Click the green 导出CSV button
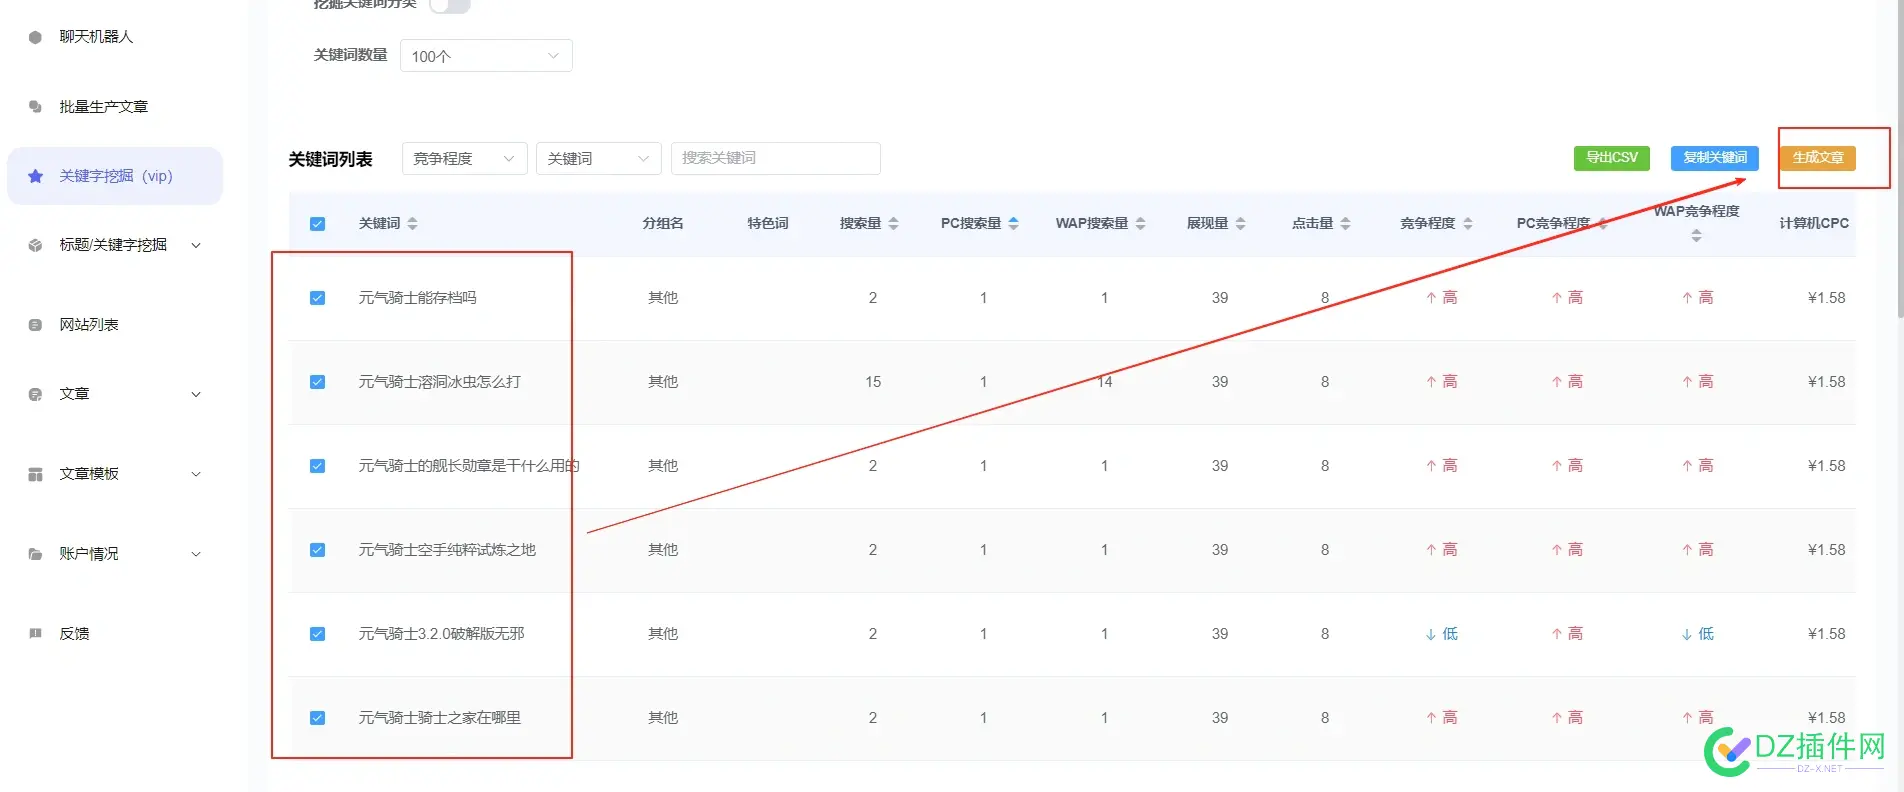 pos(1611,158)
